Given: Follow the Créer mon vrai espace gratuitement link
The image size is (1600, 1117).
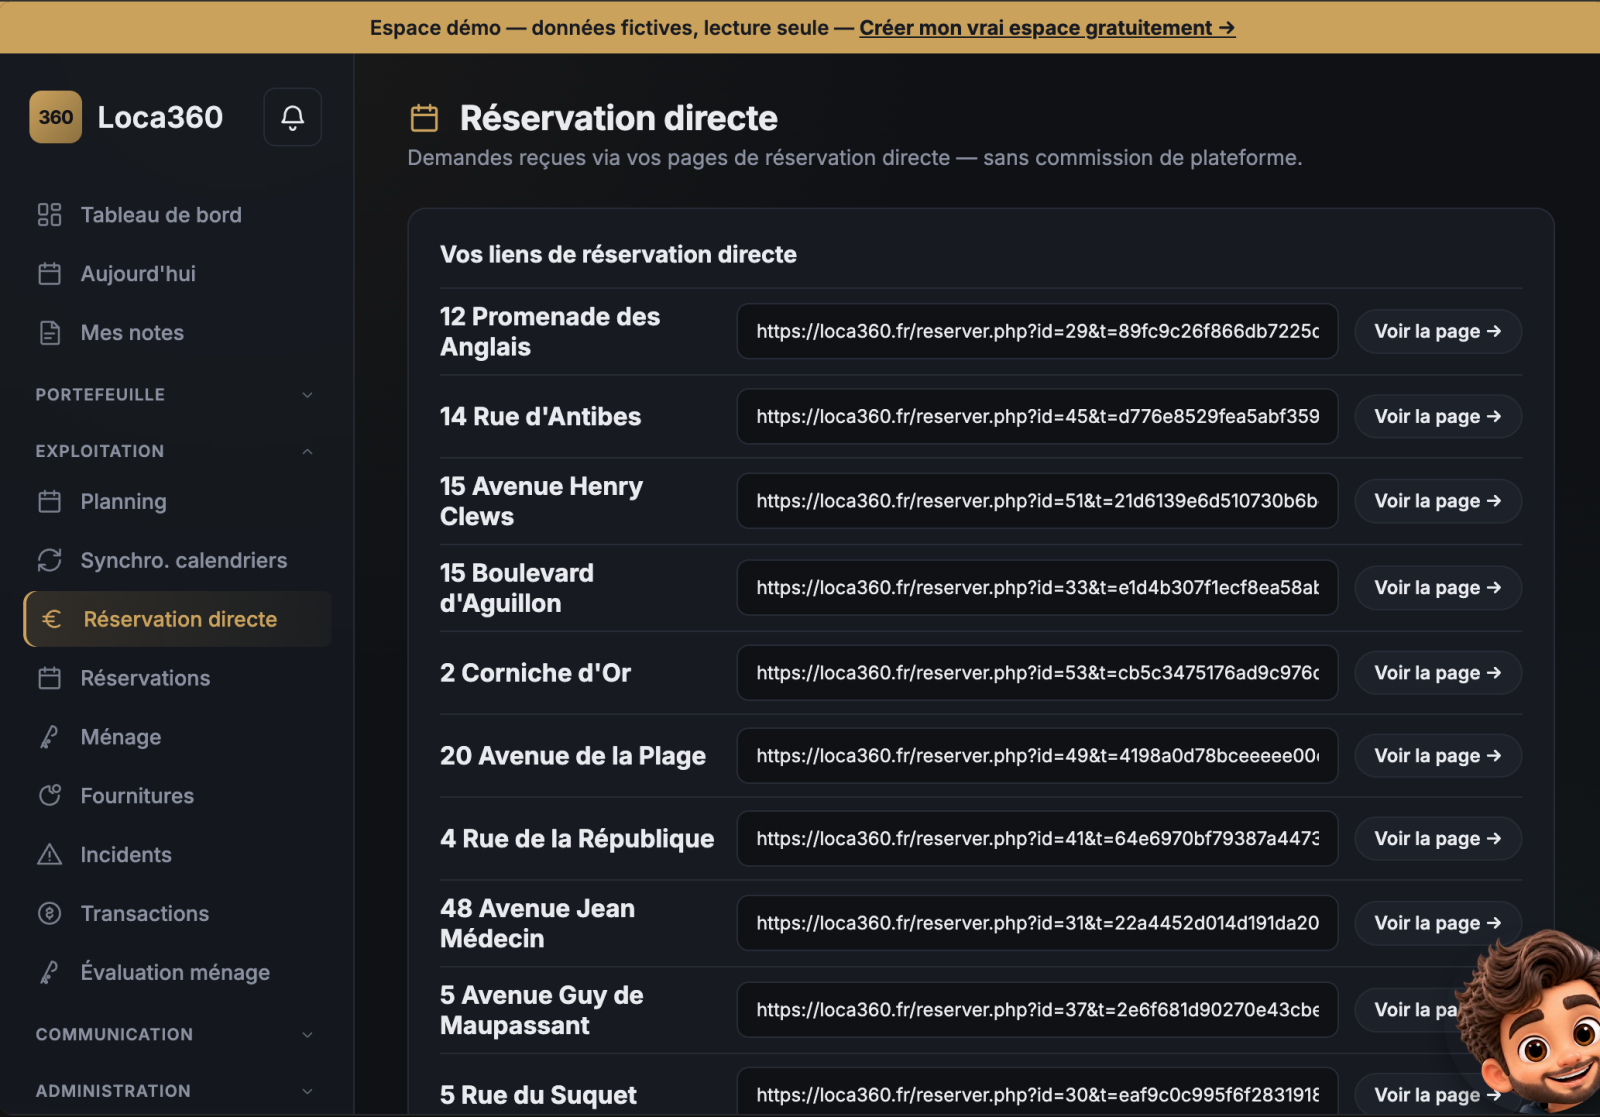Looking at the screenshot, I should click(x=1047, y=28).
